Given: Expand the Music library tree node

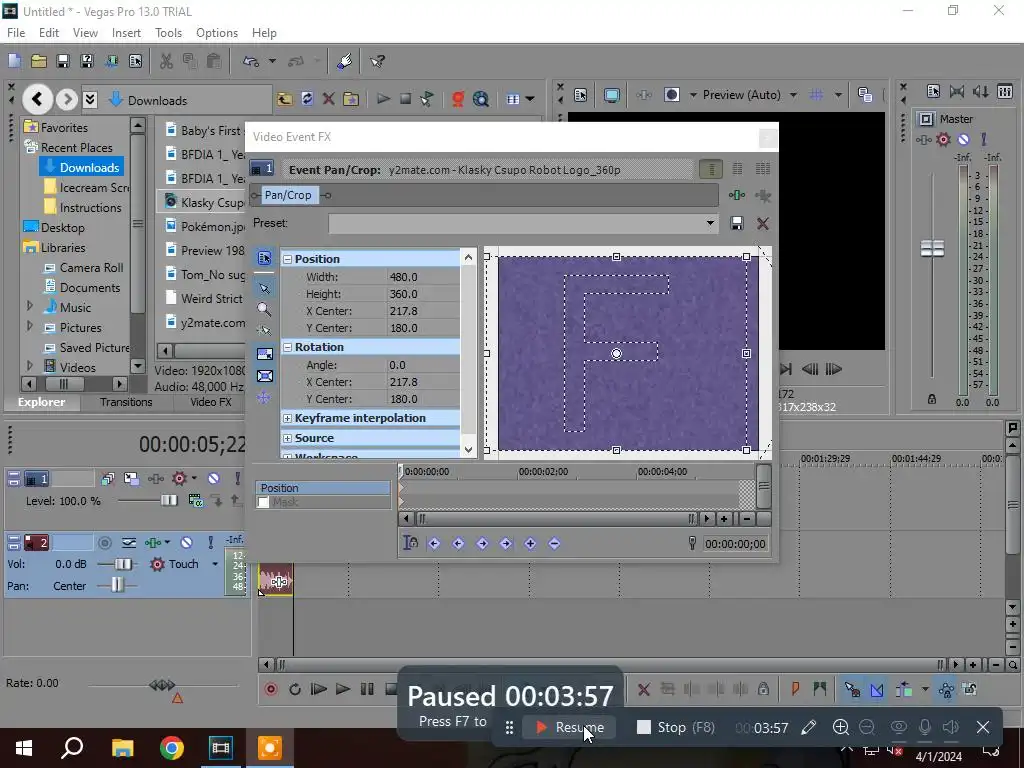Looking at the screenshot, I should 29,306.
